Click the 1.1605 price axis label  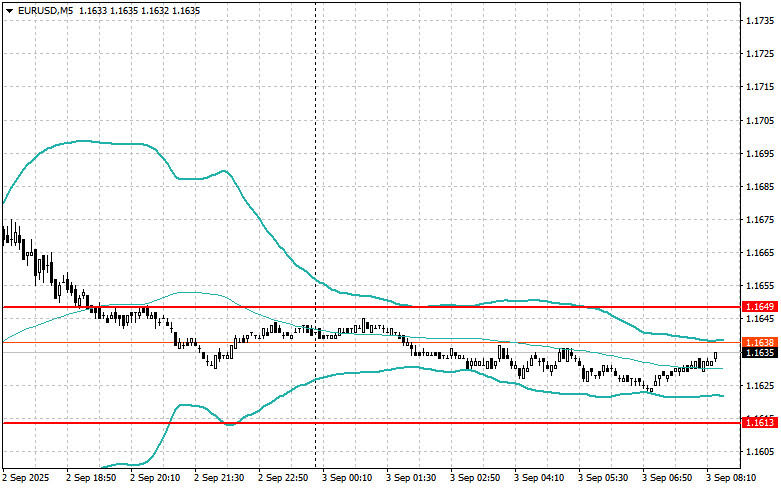pyautogui.click(x=760, y=452)
